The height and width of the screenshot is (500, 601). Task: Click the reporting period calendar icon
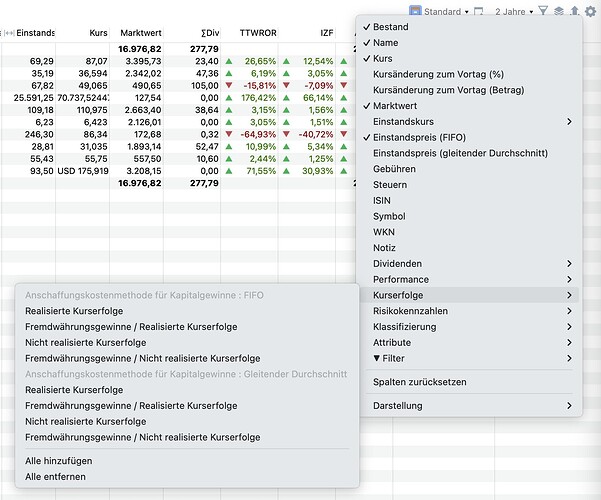click(478, 12)
